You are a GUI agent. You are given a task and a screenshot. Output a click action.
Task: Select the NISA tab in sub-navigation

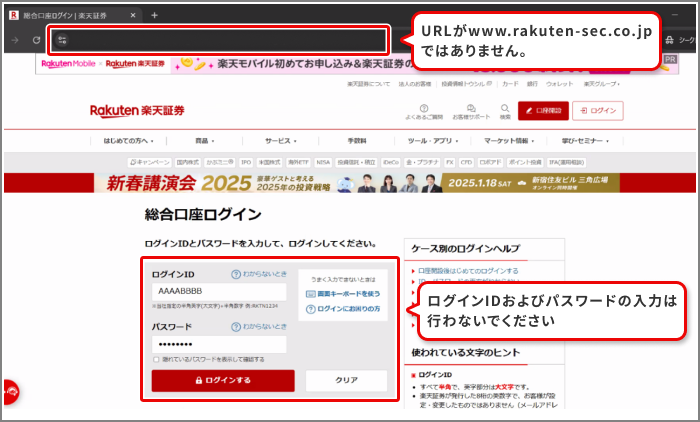(x=323, y=161)
